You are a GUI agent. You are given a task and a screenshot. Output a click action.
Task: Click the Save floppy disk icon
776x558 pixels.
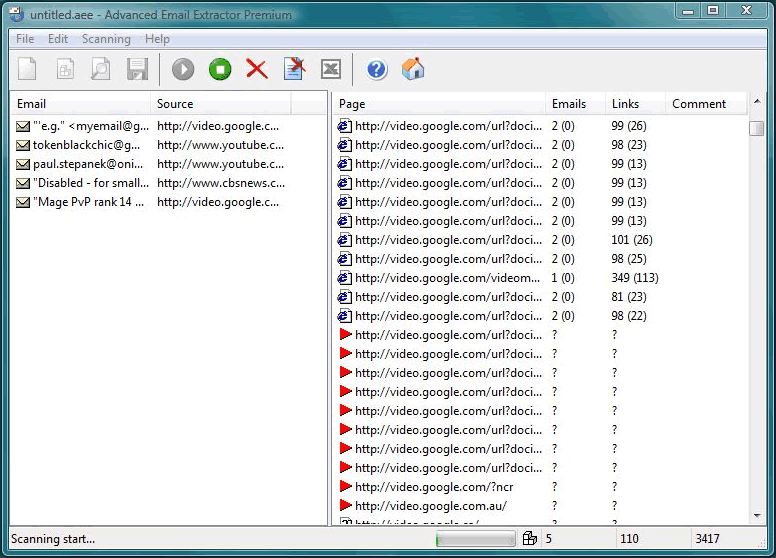coord(137,69)
